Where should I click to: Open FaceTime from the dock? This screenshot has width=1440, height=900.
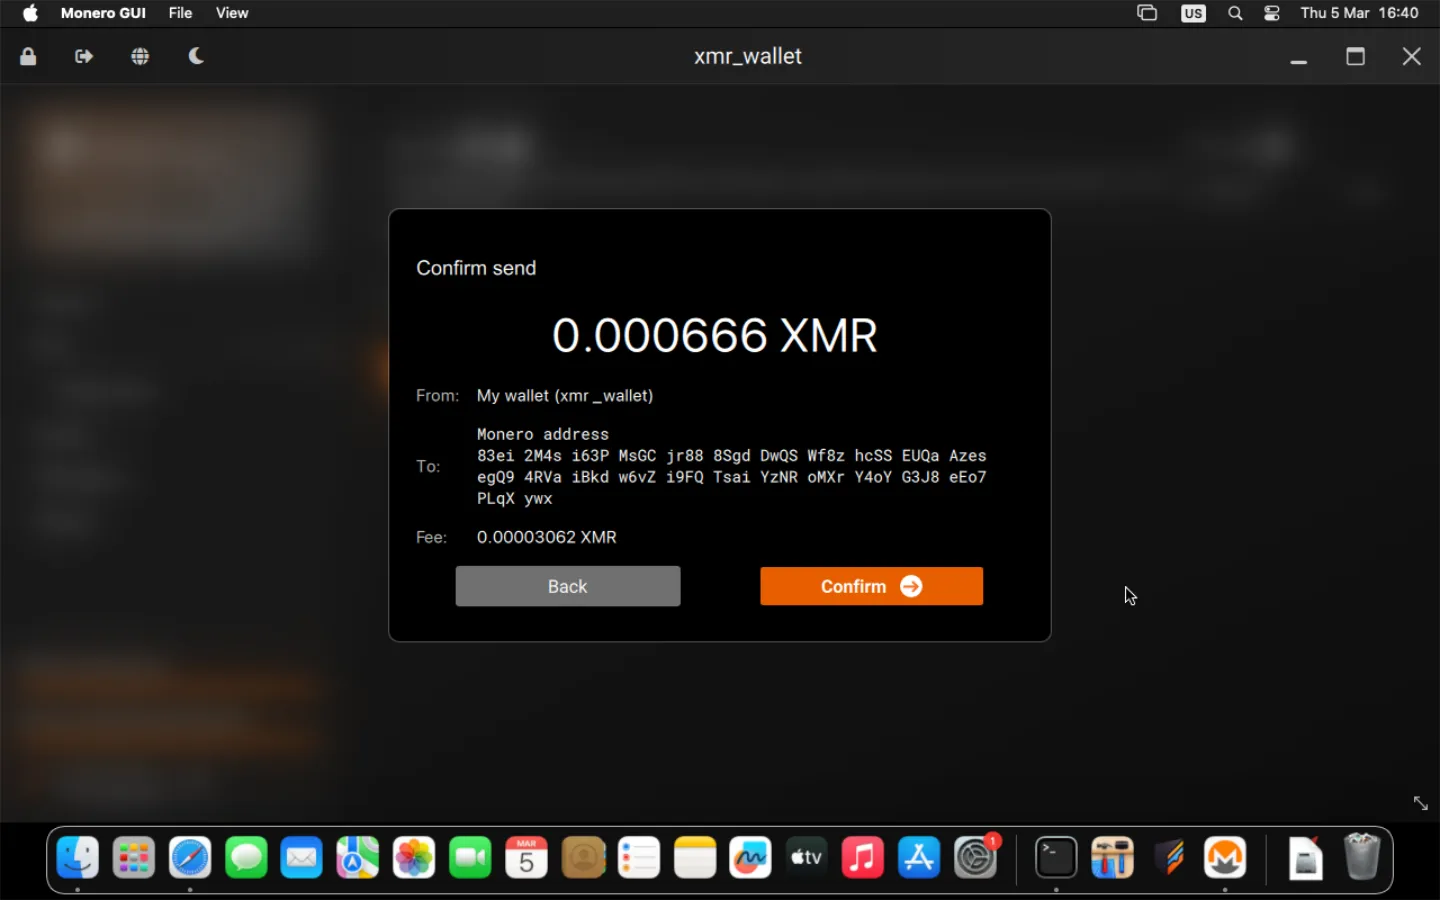point(470,857)
